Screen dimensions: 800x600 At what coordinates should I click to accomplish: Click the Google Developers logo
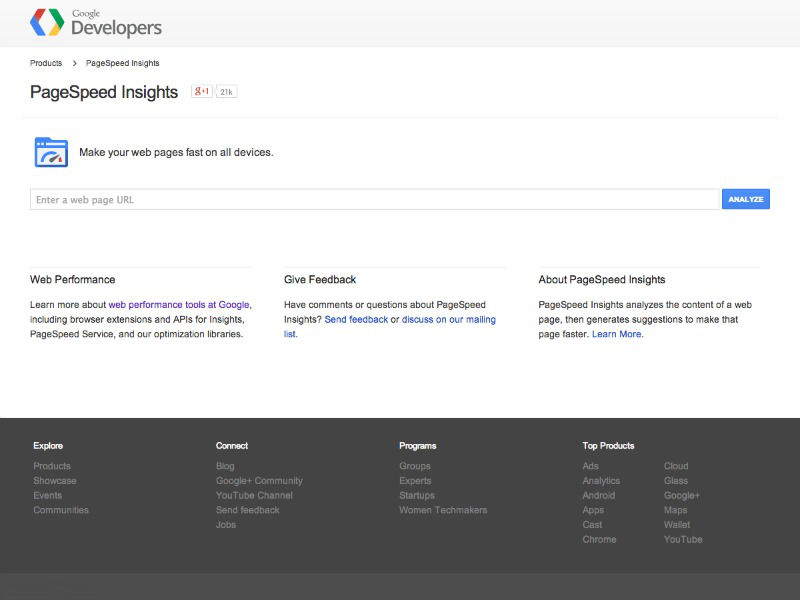pyautogui.click(x=96, y=23)
